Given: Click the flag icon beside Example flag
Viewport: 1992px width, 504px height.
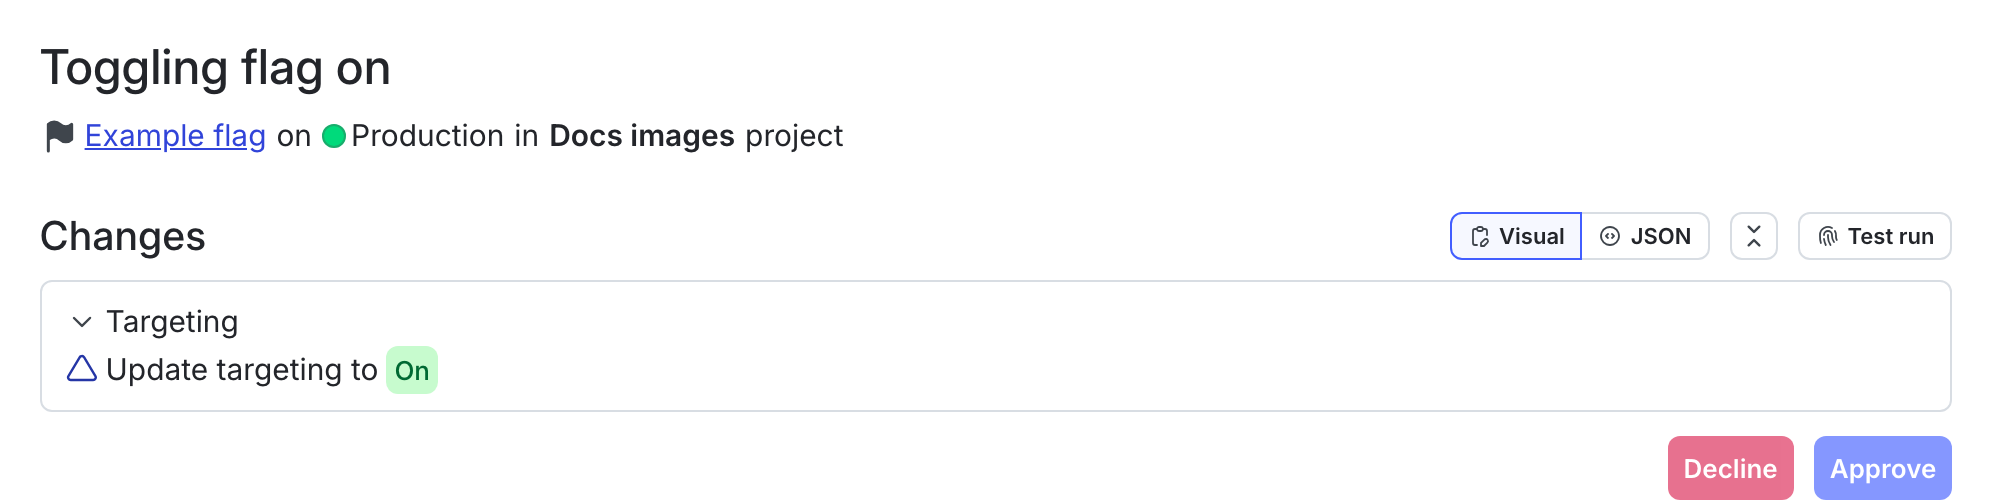Looking at the screenshot, I should click(59, 136).
